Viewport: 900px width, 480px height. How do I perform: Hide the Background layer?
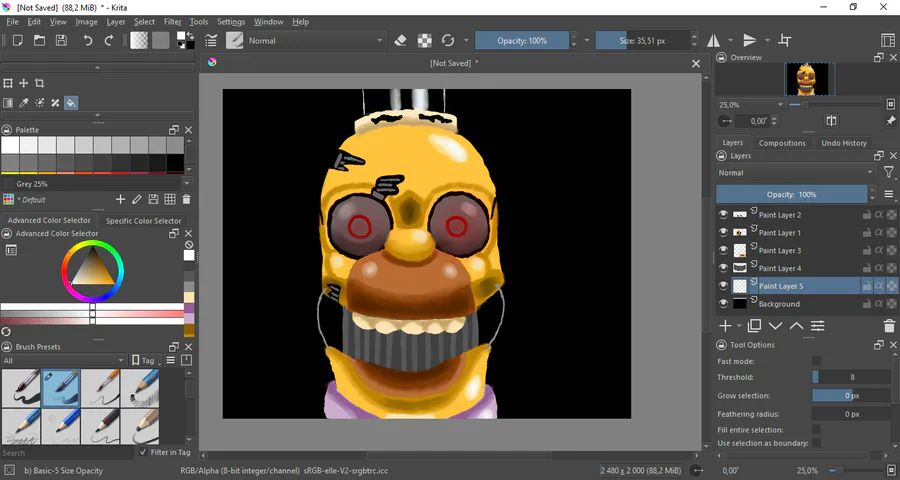(x=723, y=304)
